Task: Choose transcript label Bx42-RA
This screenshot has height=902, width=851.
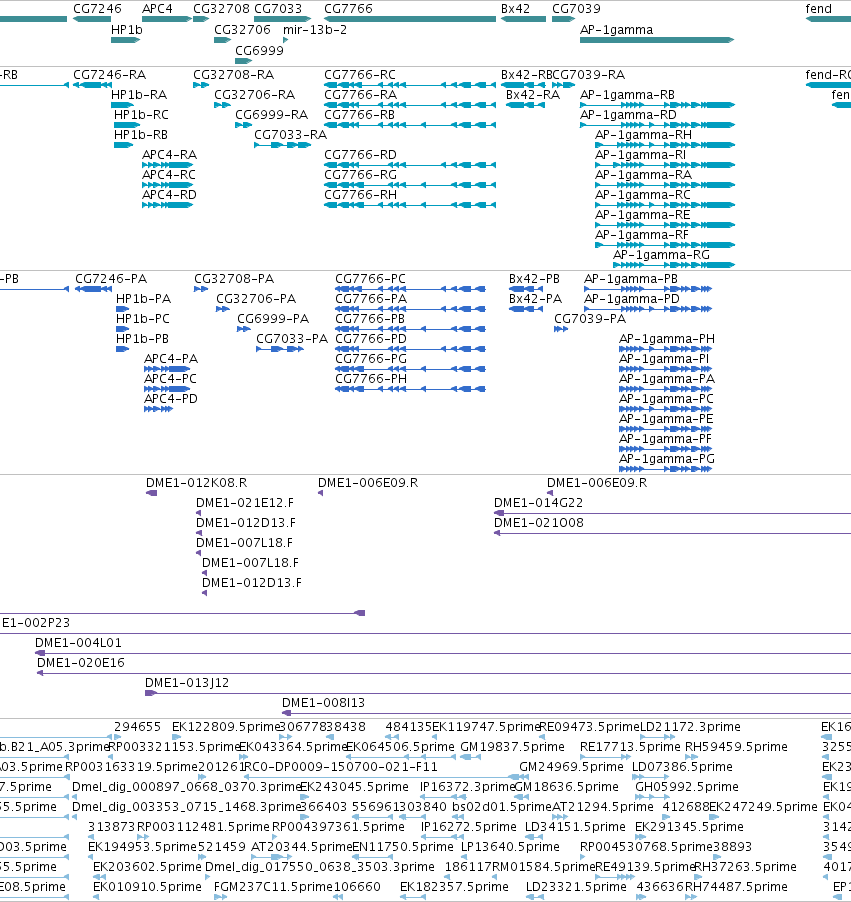Action: point(533,94)
